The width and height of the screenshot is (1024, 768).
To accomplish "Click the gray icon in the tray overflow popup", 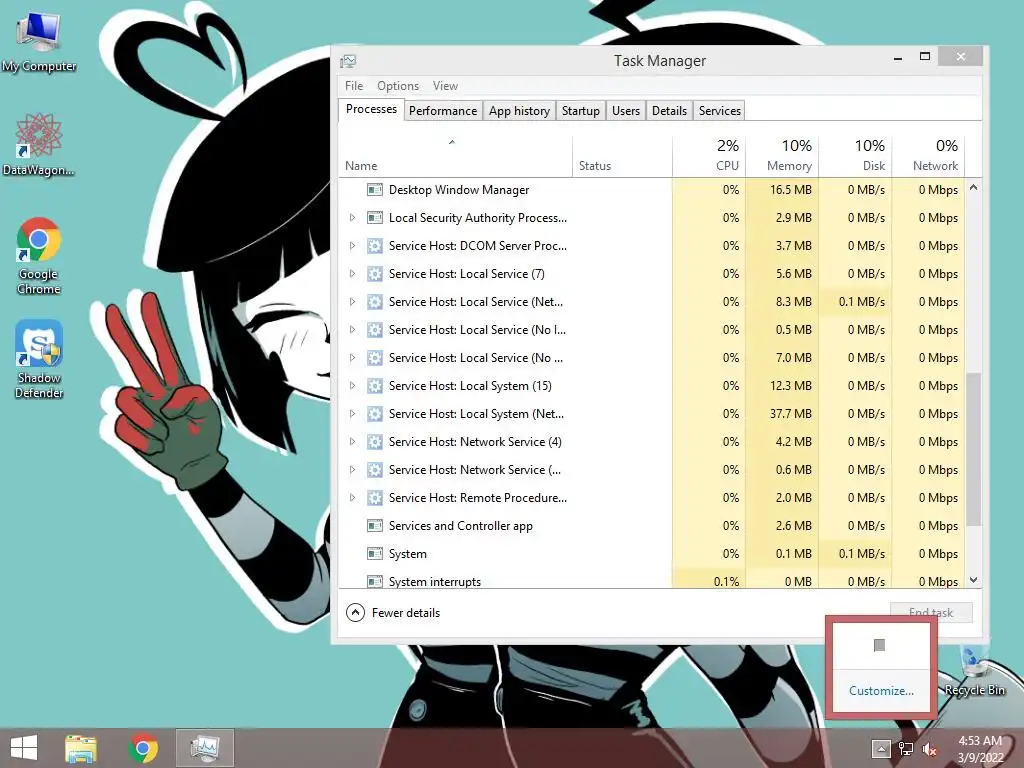I will pos(880,645).
